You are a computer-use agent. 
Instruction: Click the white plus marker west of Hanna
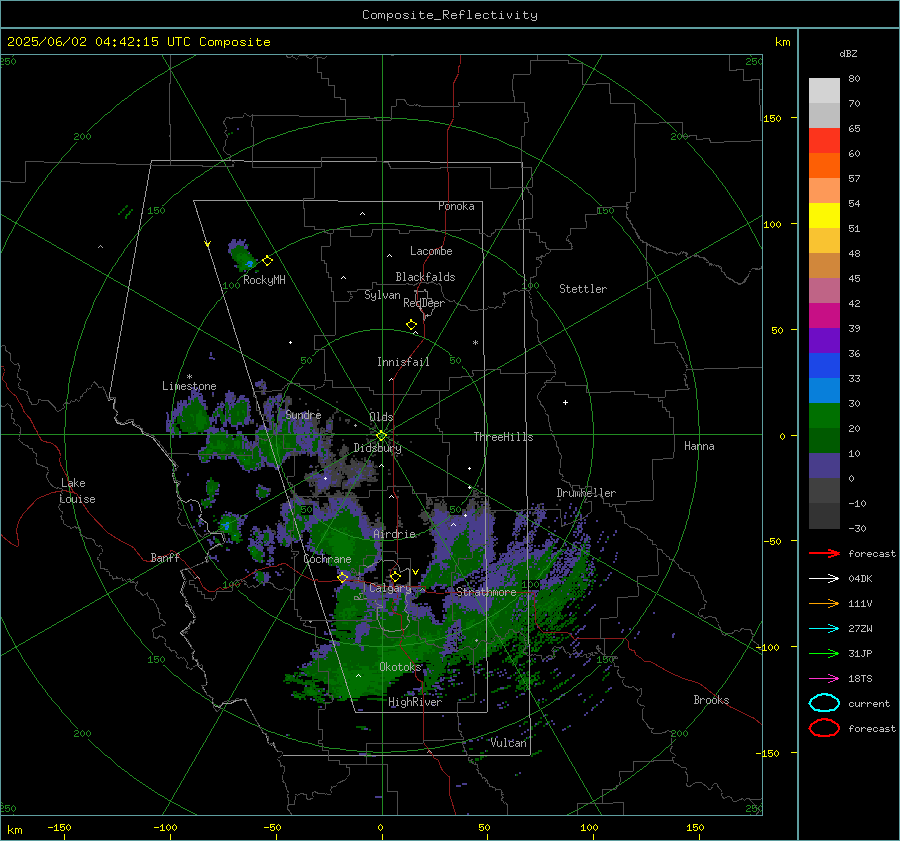coord(565,402)
